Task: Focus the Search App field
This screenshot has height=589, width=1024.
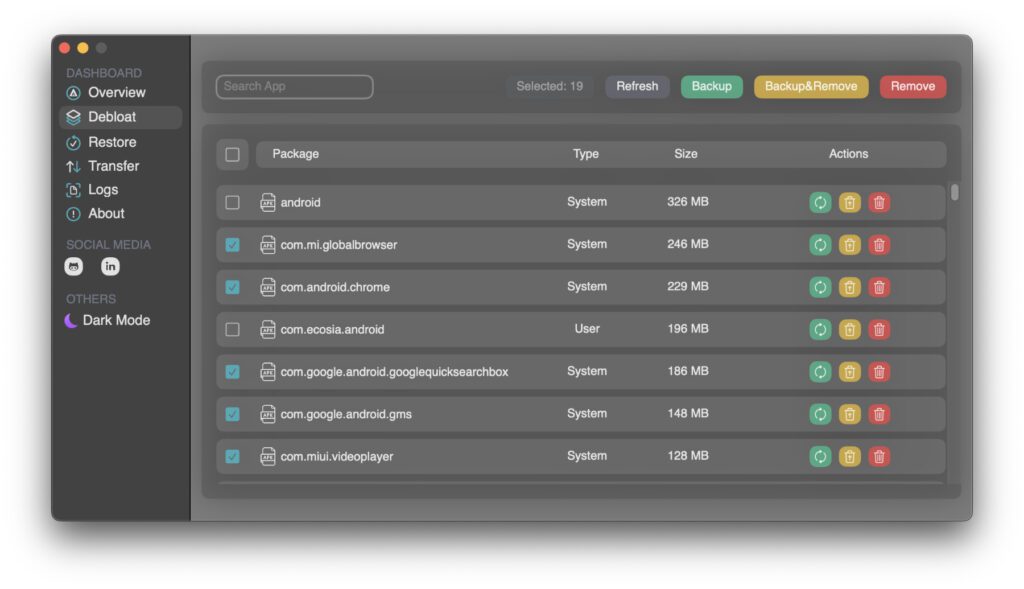Action: (294, 87)
